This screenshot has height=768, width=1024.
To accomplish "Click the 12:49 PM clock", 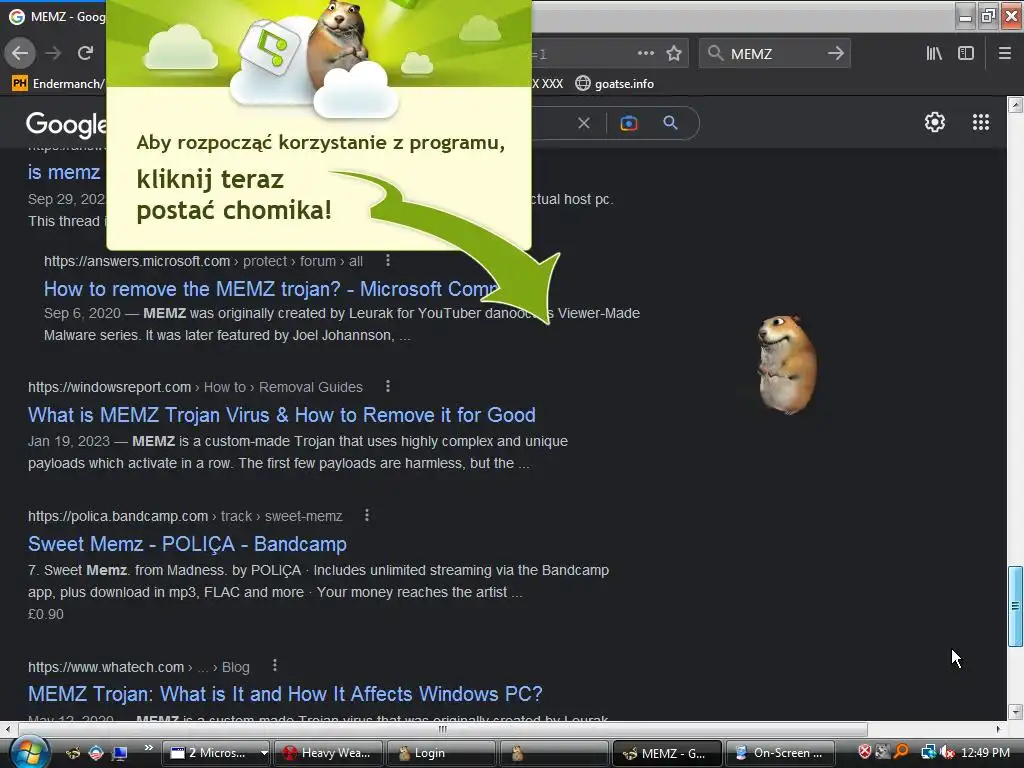I will 985,752.
